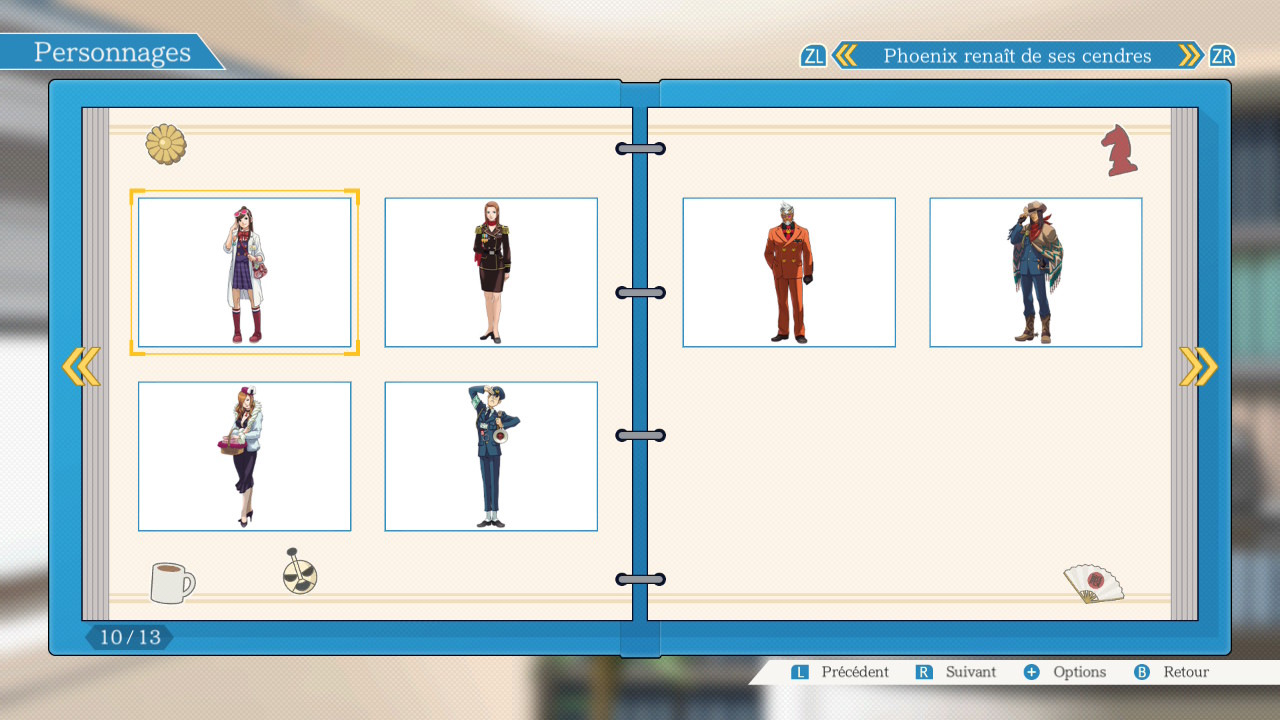Click the red chess knight sticker
Screen dimensions: 1280x720
[1119, 151]
